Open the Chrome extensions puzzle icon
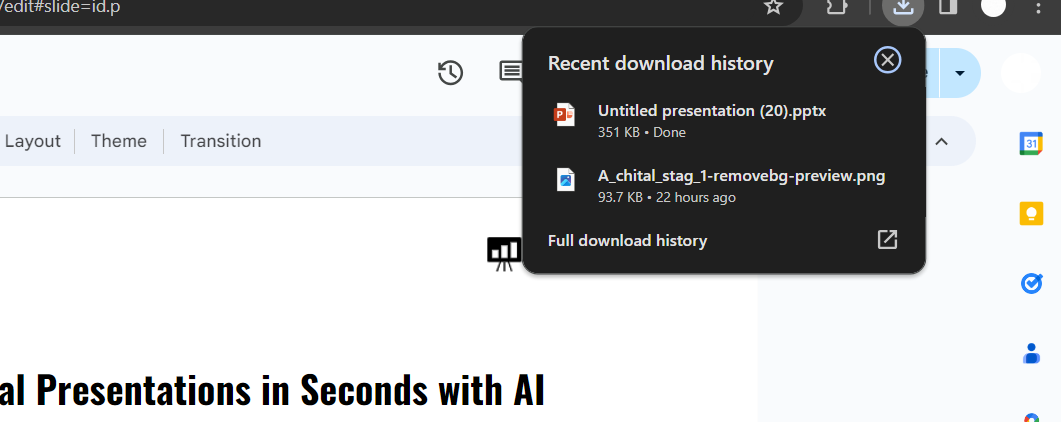The image size is (1061, 422). coord(836,8)
